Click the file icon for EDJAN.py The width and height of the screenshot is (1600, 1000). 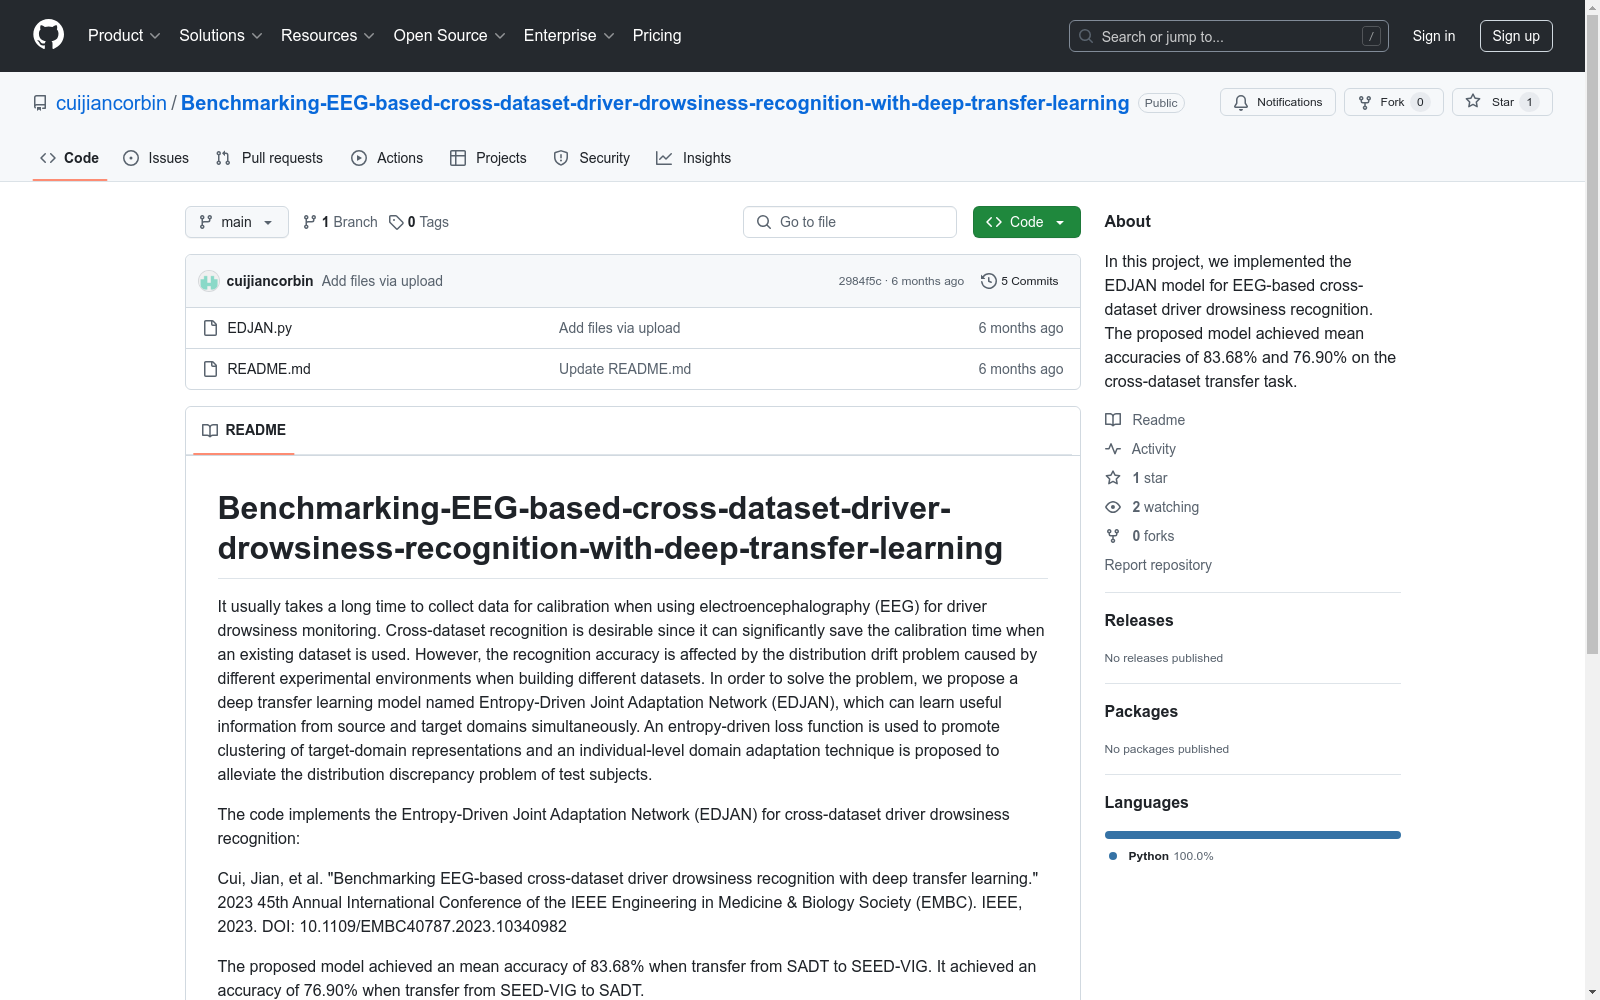click(x=210, y=328)
